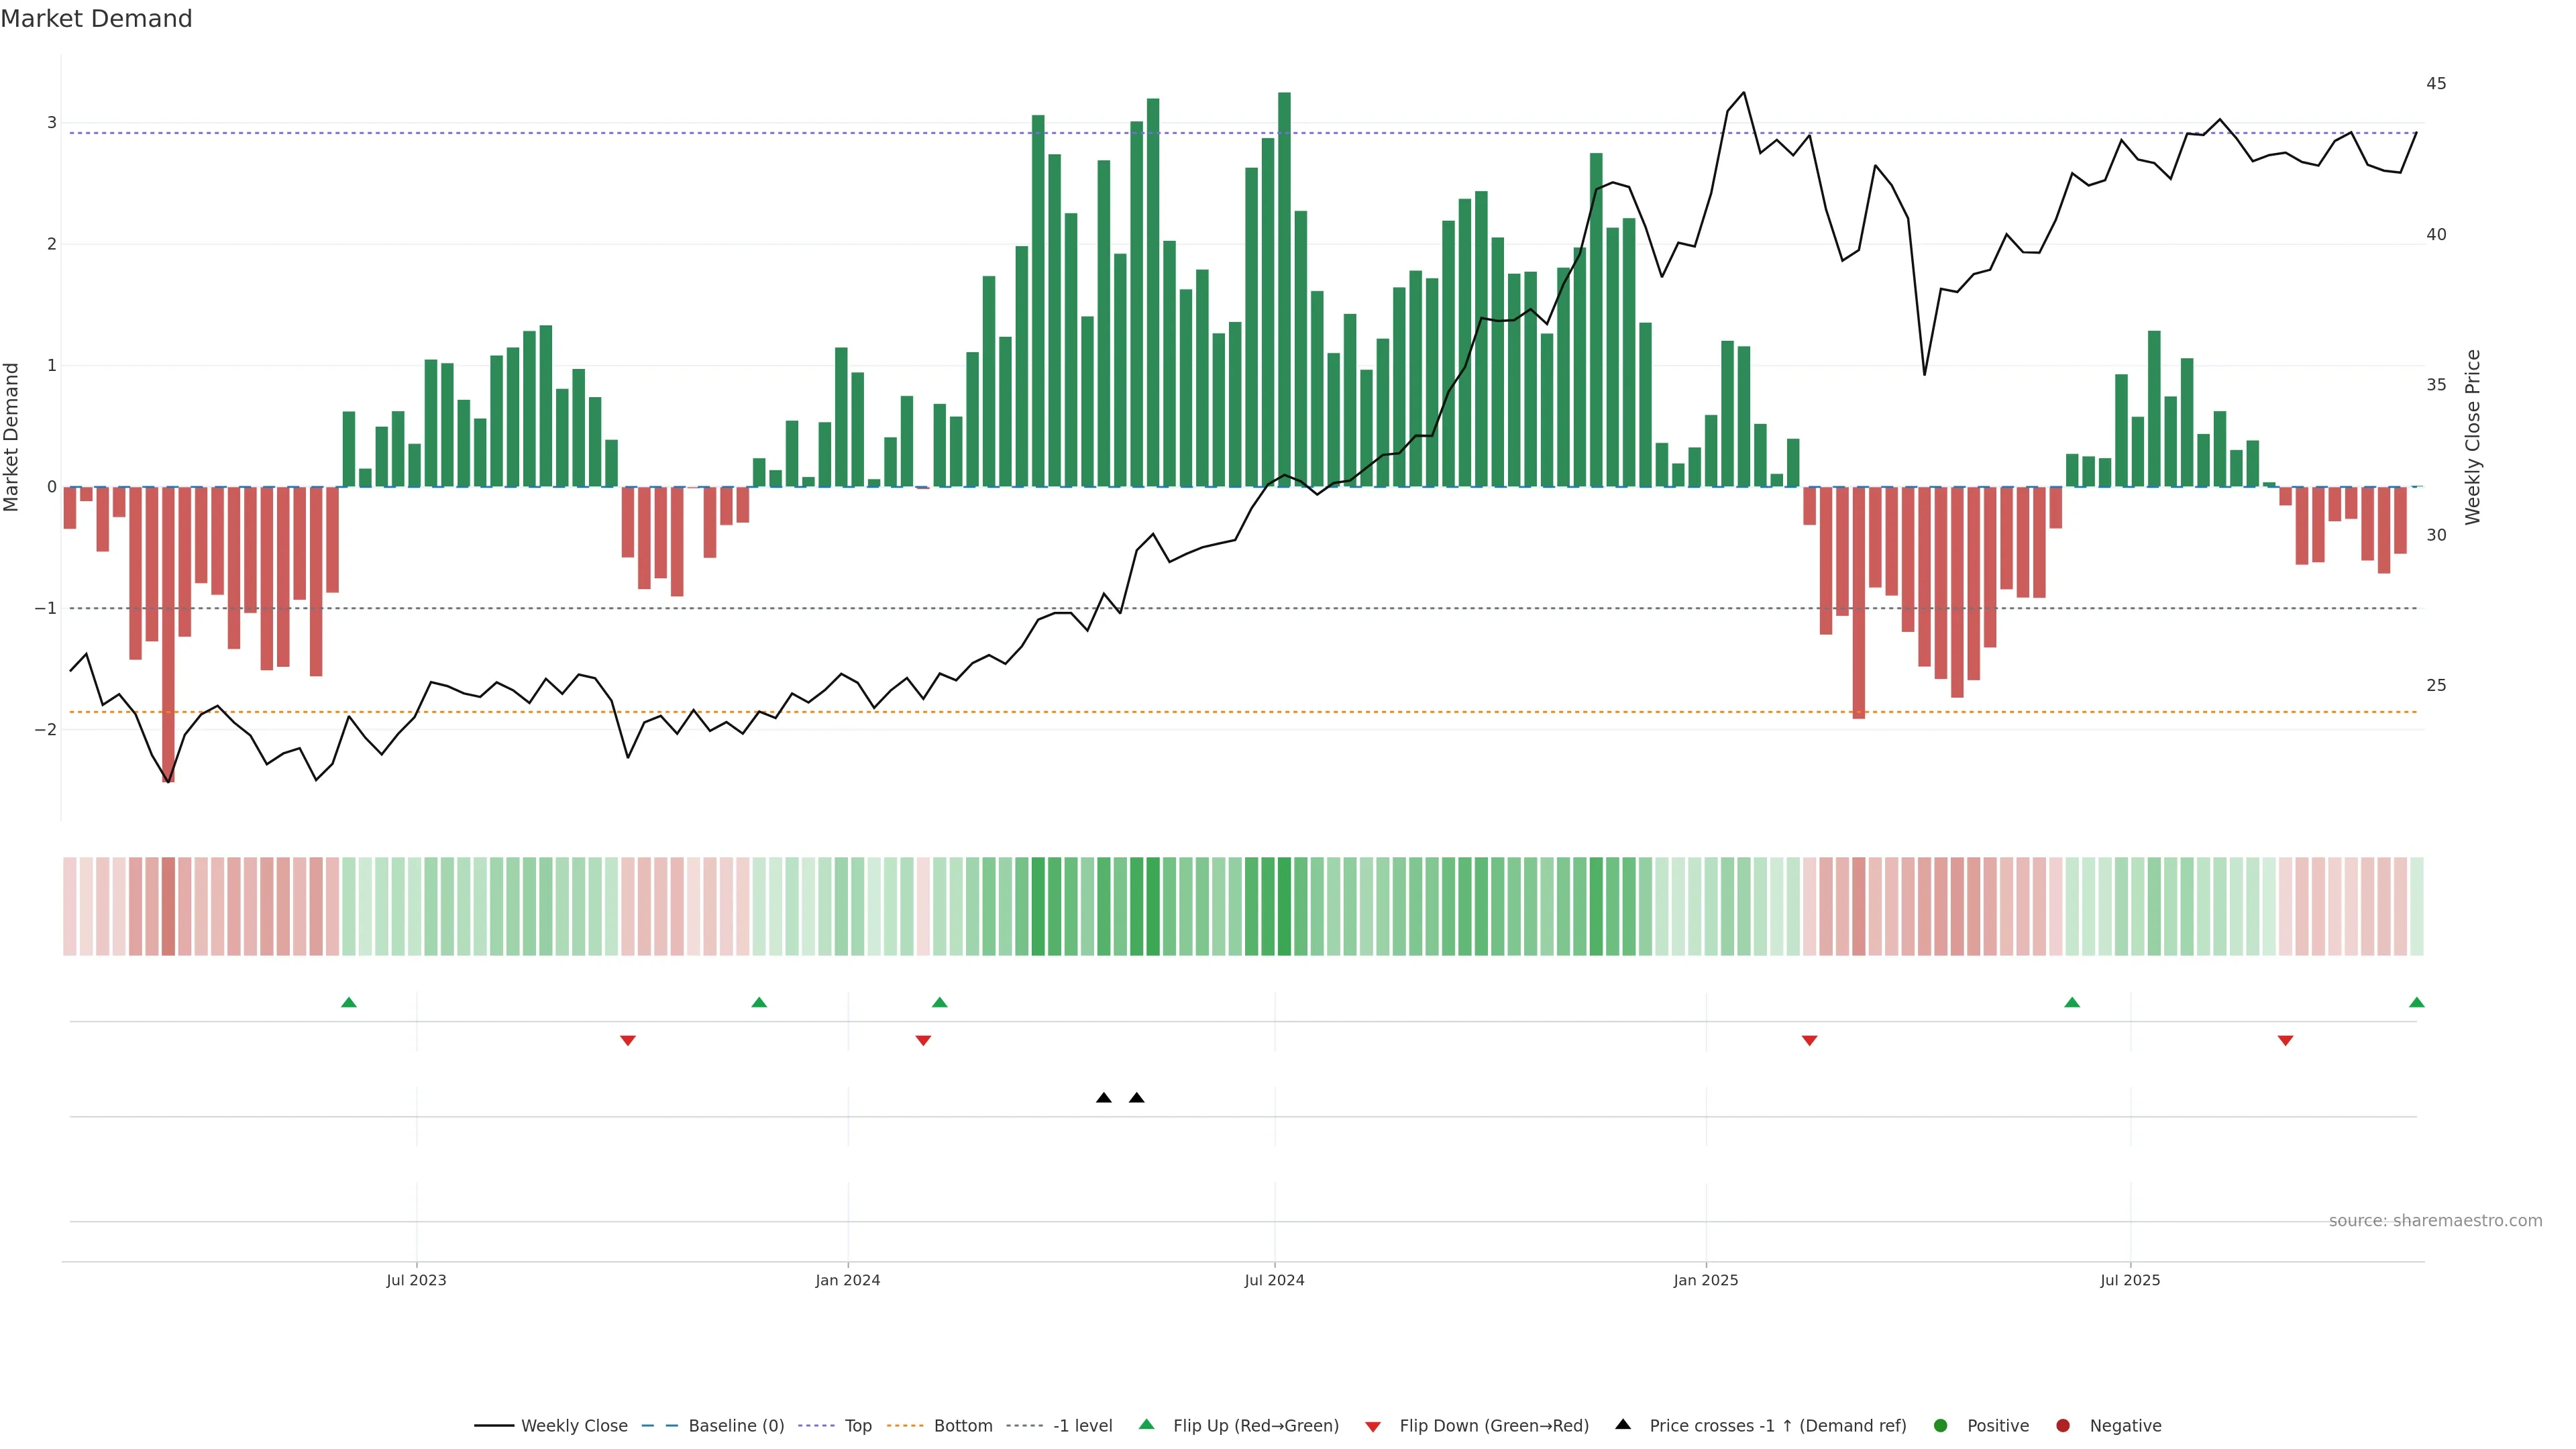Image resolution: width=2576 pixels, height=1449 pixels.
Task: Click the red flip-down marker after Jan 2025
Action: 1809,1041
